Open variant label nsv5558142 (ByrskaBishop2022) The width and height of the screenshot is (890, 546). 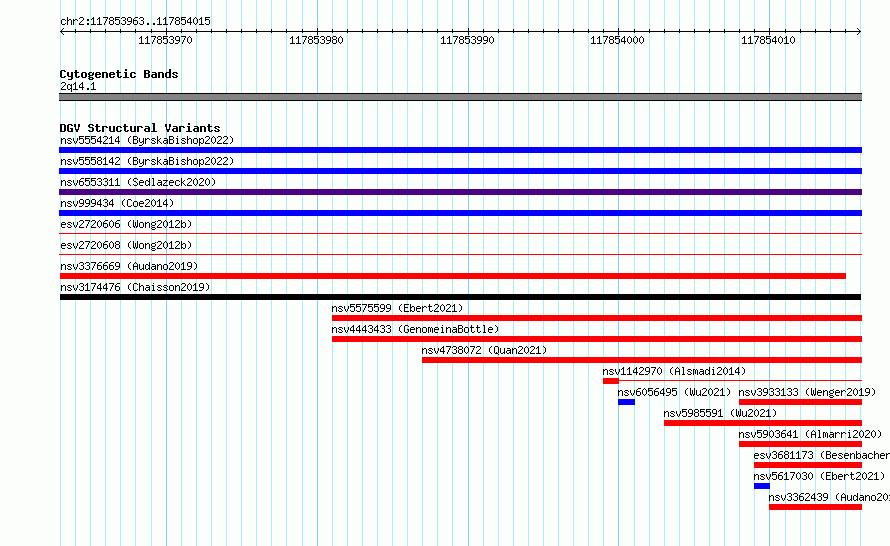point(147,161)
